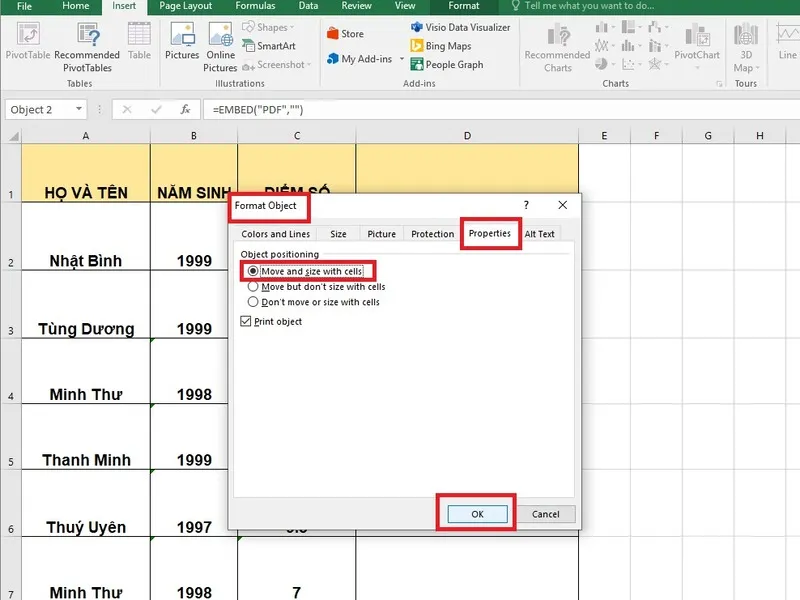
Task: Open 3D Map tour
Action: click(x=746, y=47)
